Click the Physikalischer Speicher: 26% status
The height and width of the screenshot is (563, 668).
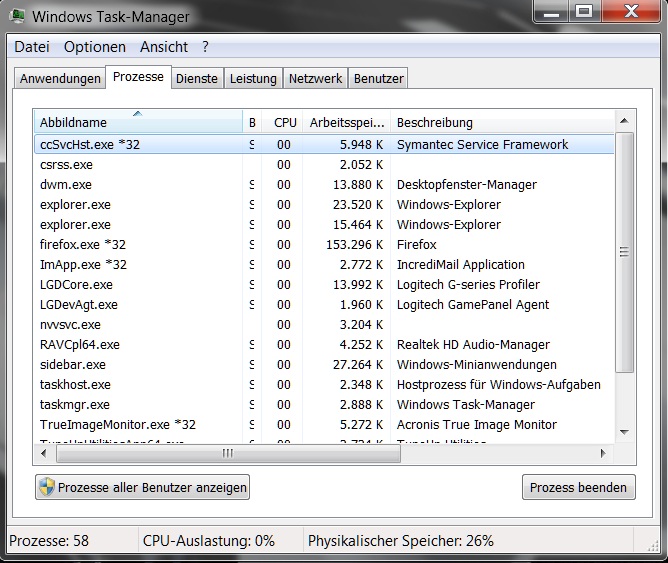click(400, 541)
